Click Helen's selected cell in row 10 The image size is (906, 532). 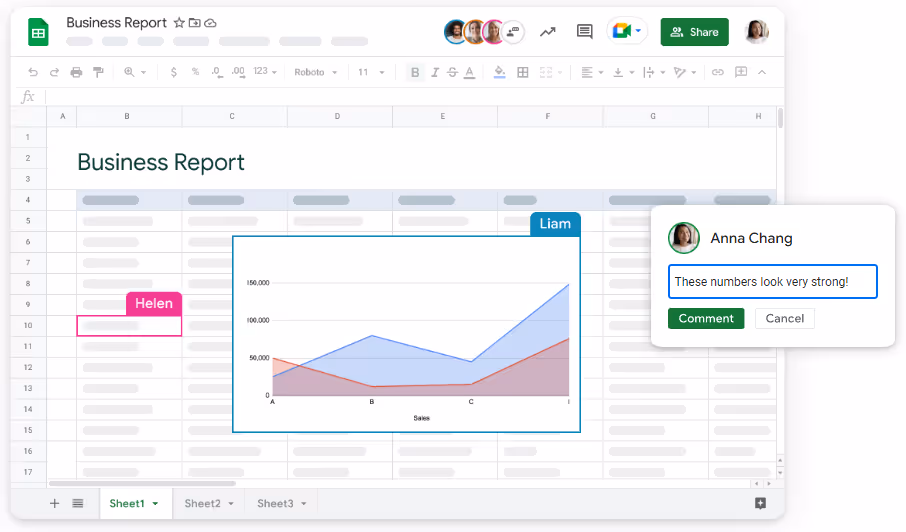pos(129,326)
